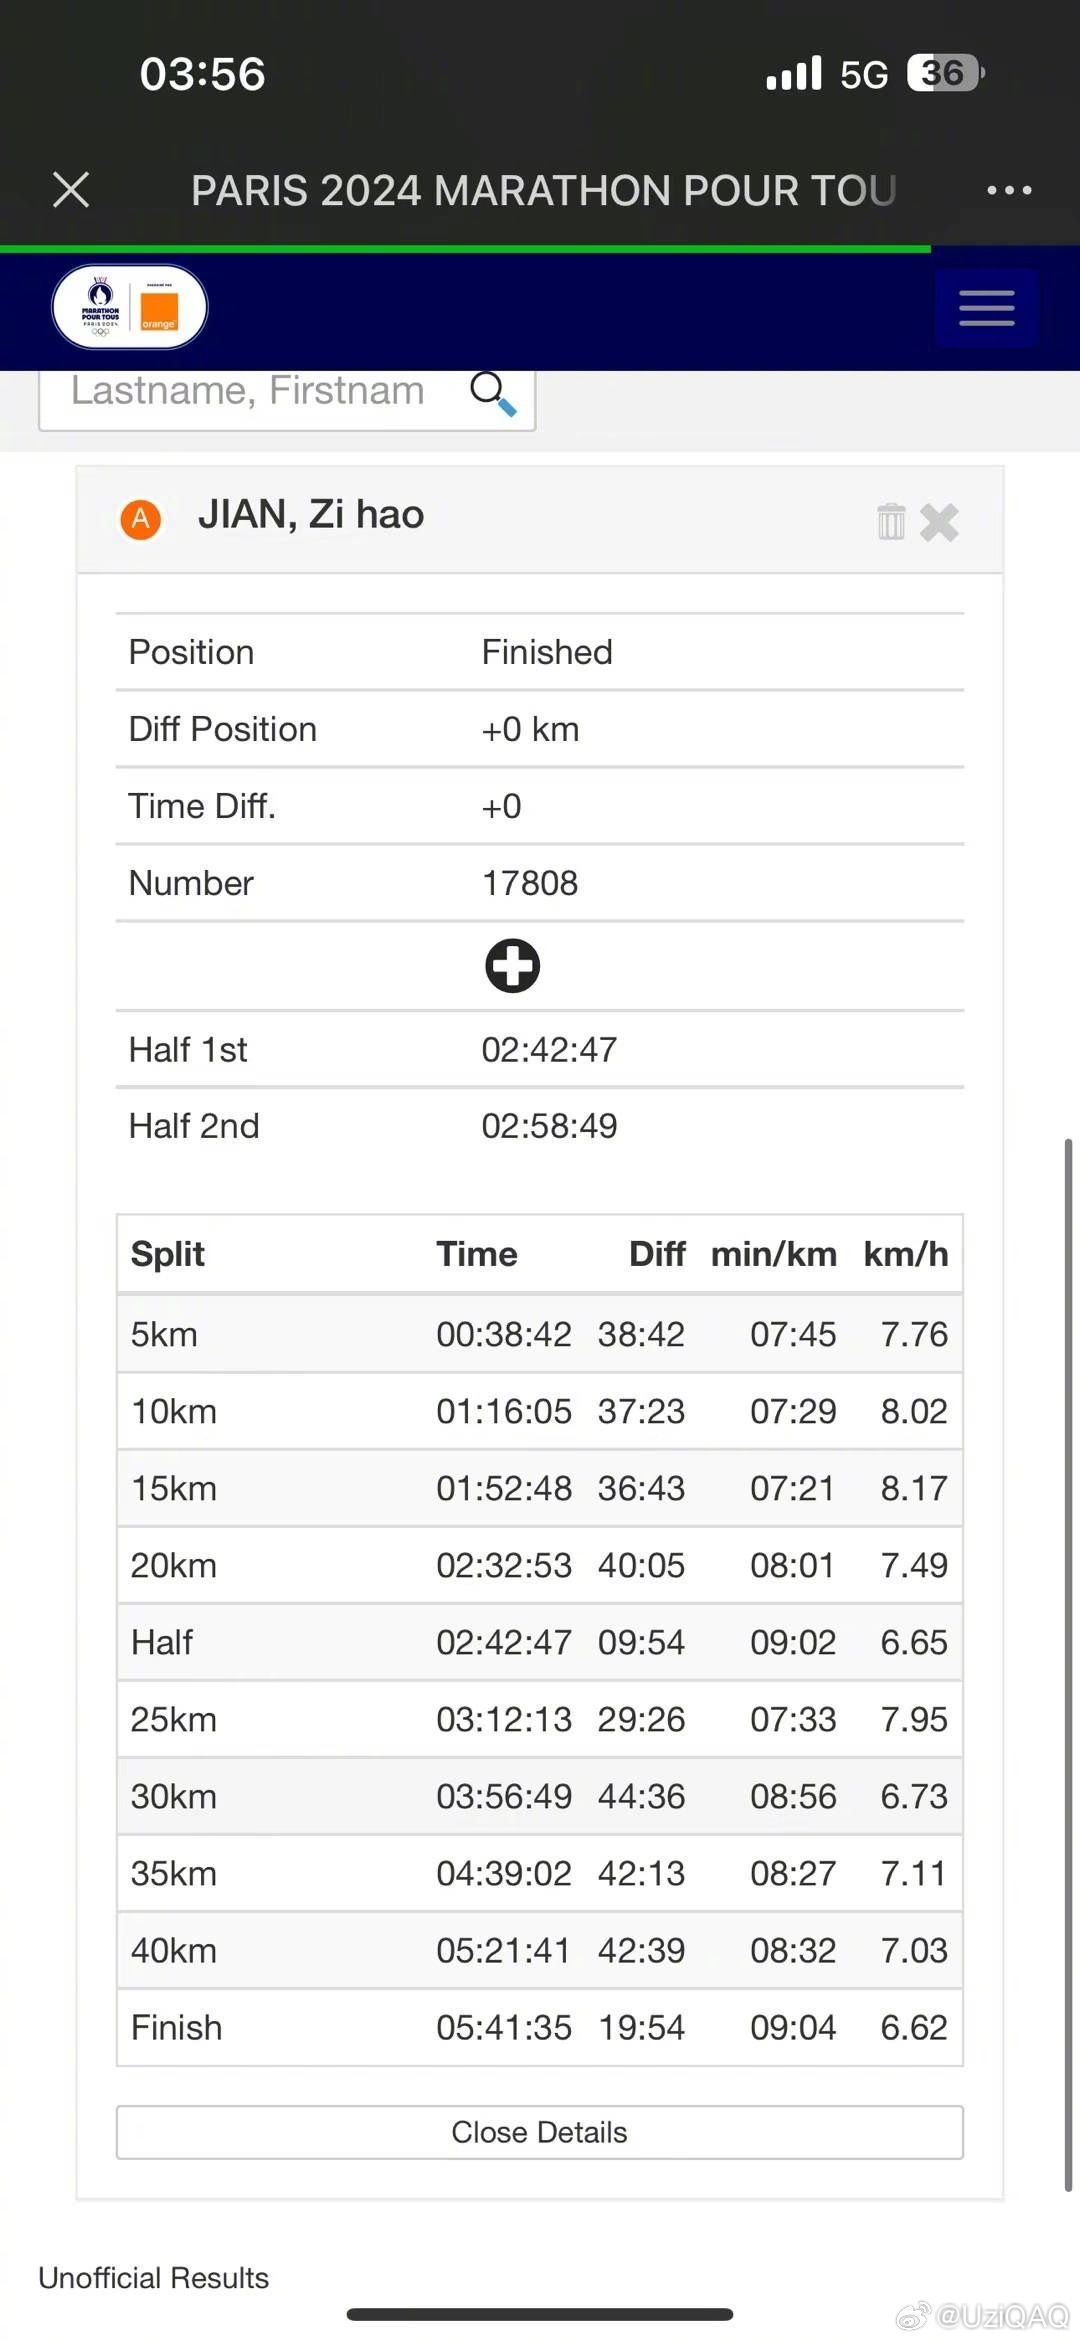Tap the orange A badge icon
This screenshot has height=2341, width=1080.
point(141,519)
